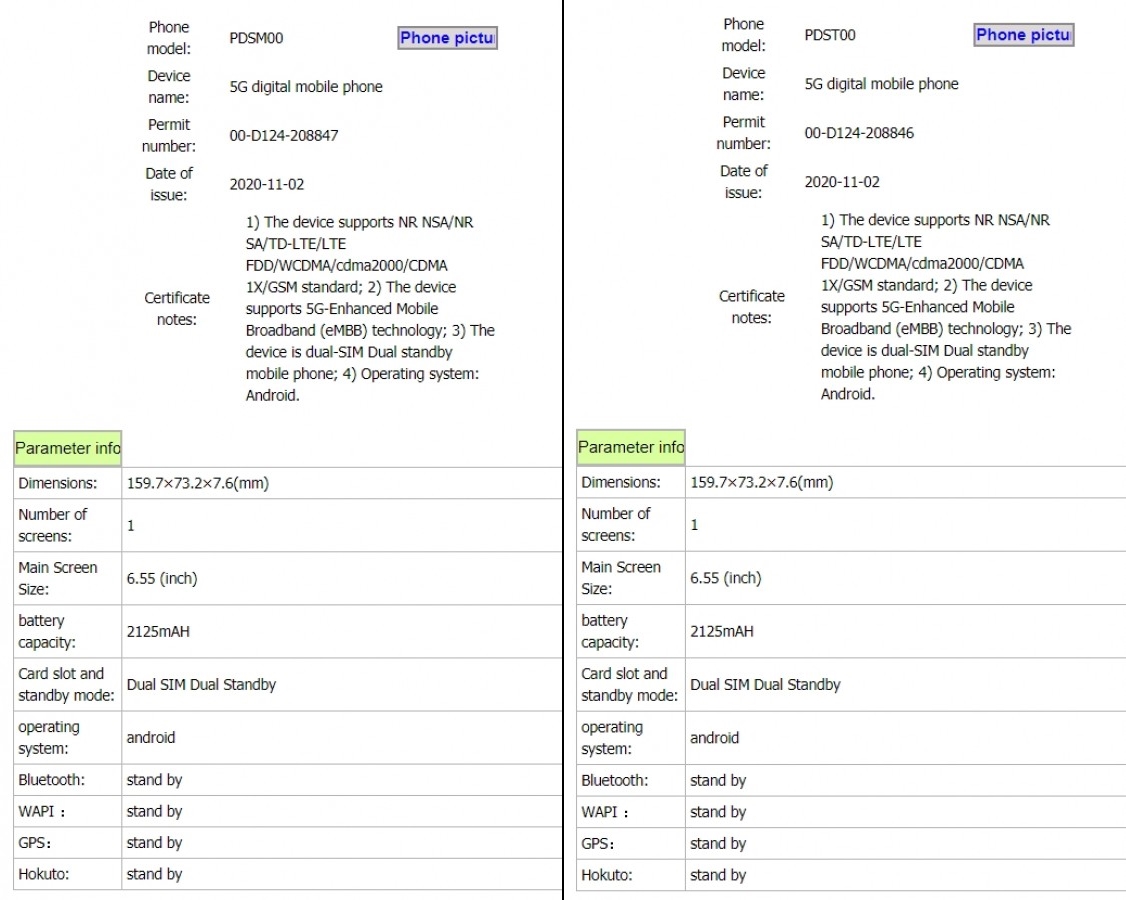Click the right panel's android operating system value

714,738
